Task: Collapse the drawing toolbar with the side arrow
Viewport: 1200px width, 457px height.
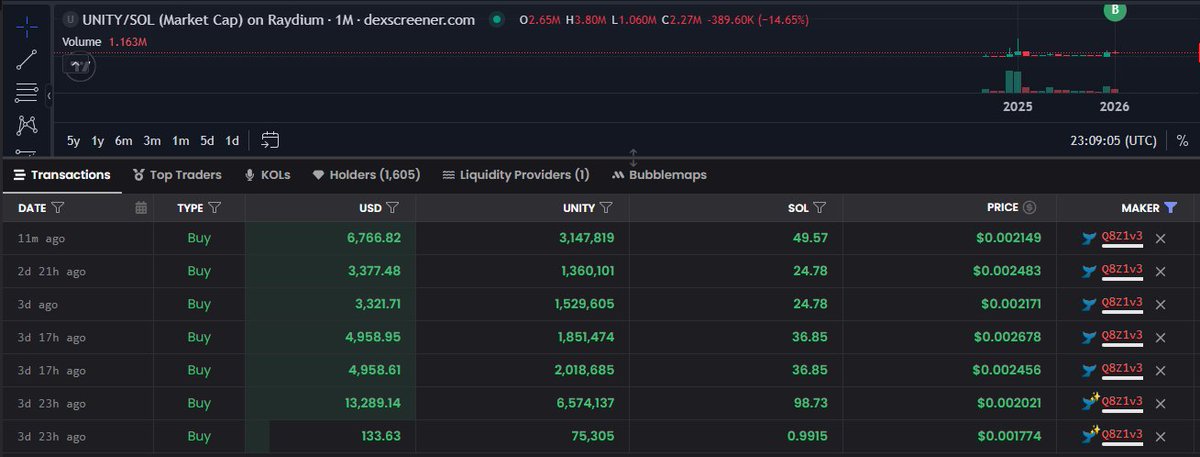Action: 48,94
